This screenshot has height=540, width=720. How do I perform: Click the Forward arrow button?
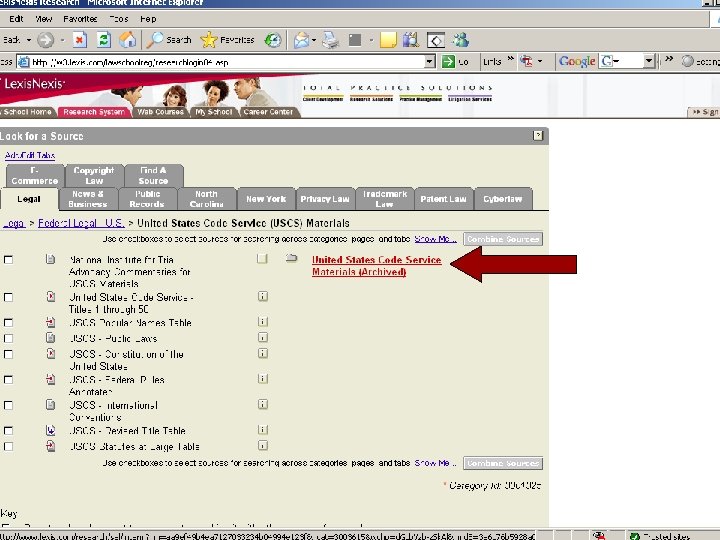click(45, 40)
